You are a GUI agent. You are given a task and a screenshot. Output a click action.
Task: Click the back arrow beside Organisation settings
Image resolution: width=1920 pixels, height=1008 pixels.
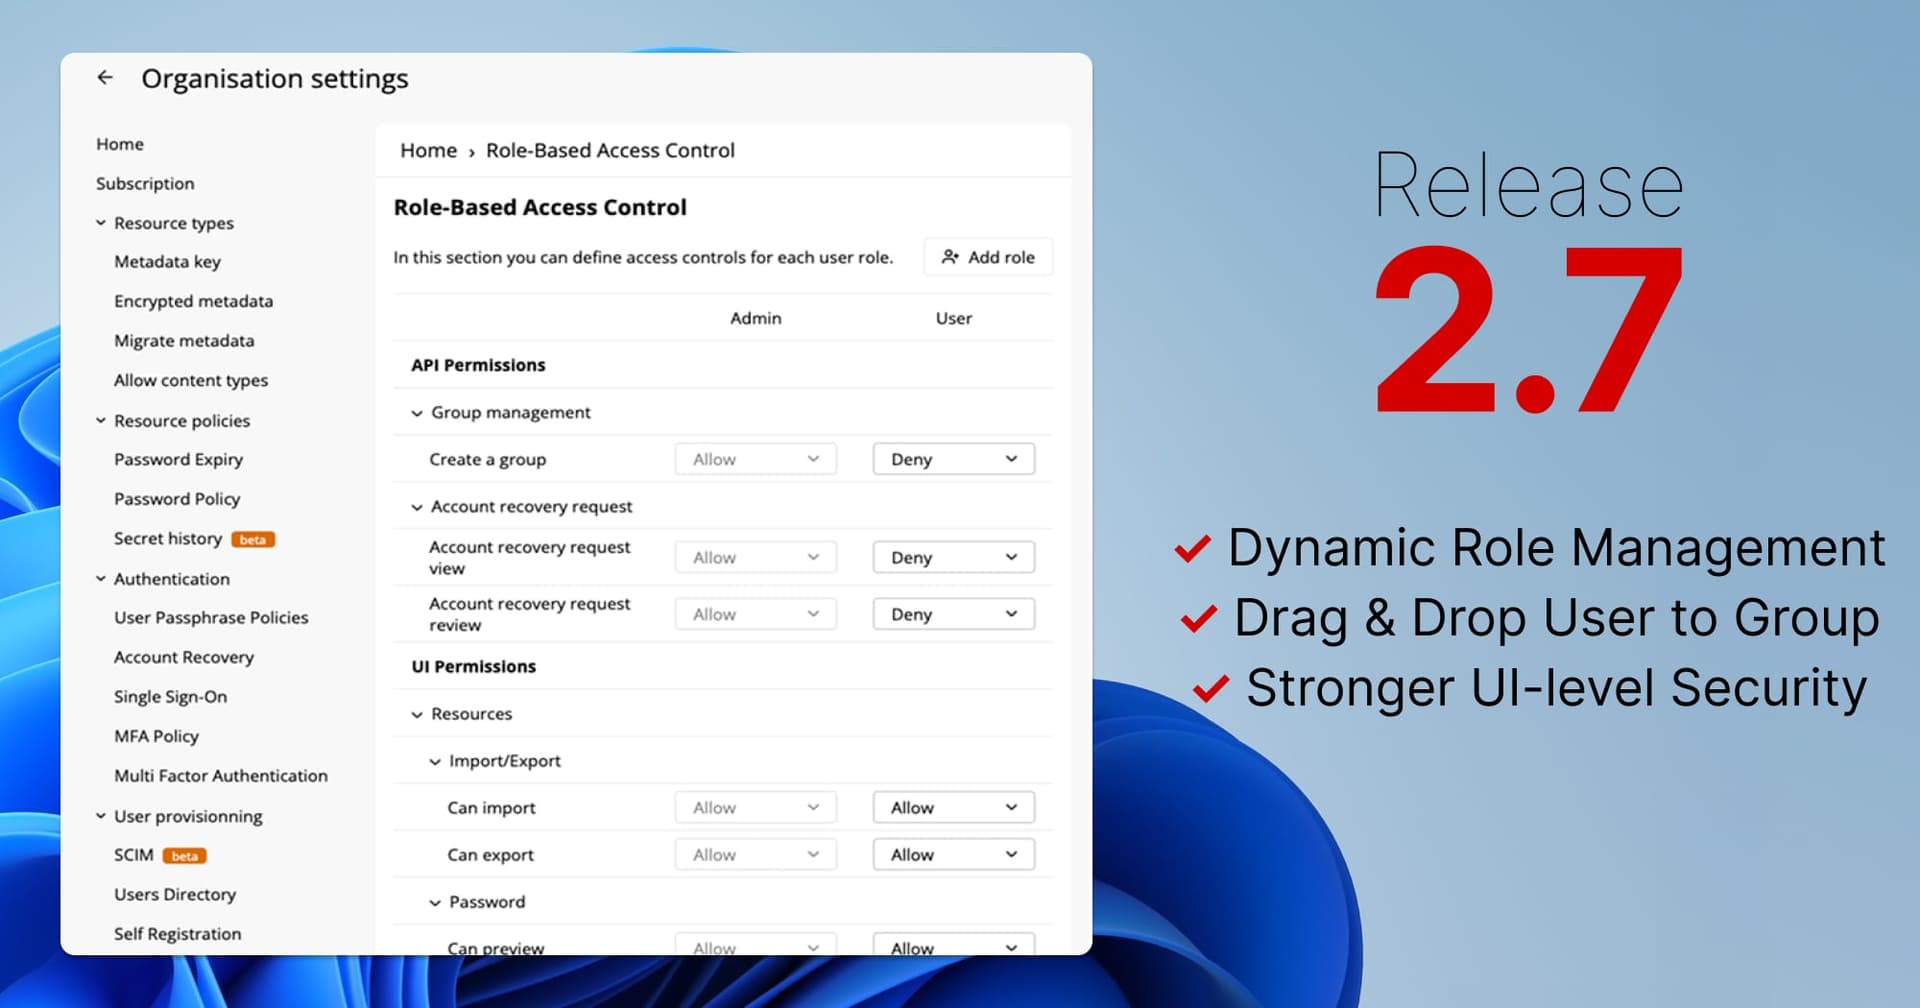pos(105,77)
